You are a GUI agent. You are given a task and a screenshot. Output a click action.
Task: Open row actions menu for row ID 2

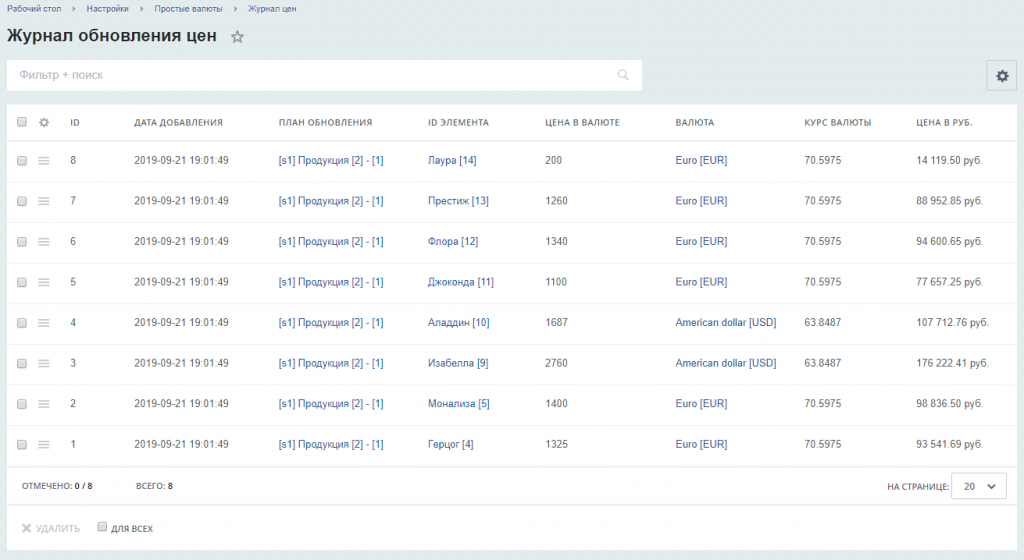44,404
